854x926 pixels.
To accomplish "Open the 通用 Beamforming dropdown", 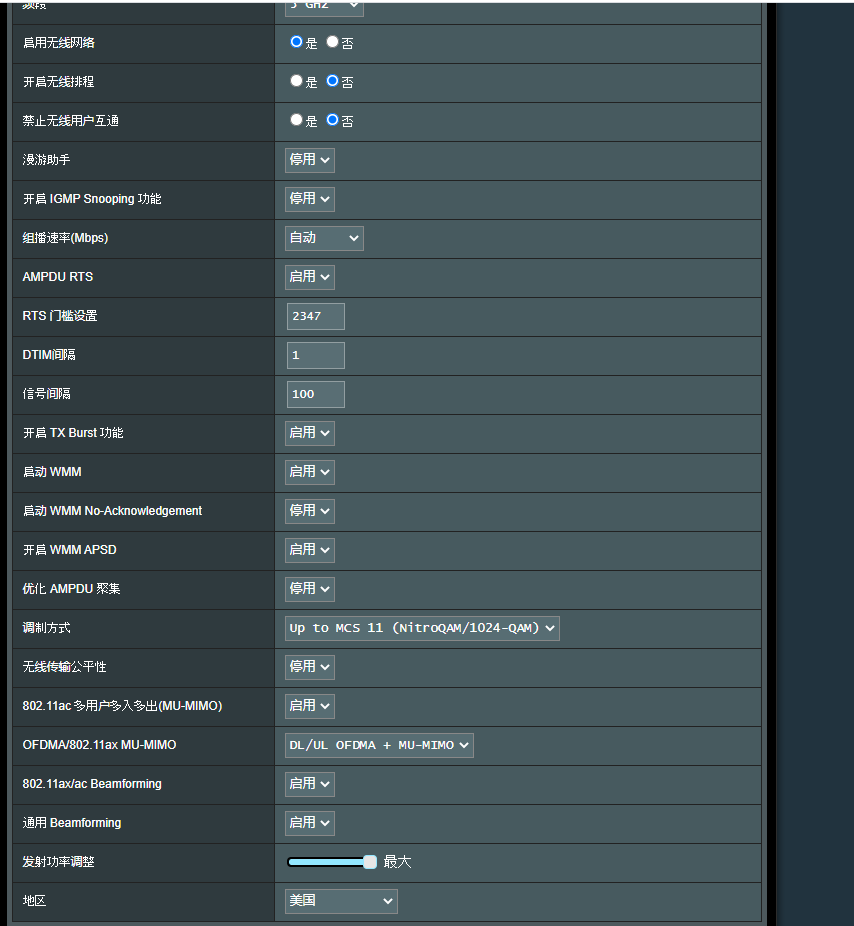I will pos(310,823).
